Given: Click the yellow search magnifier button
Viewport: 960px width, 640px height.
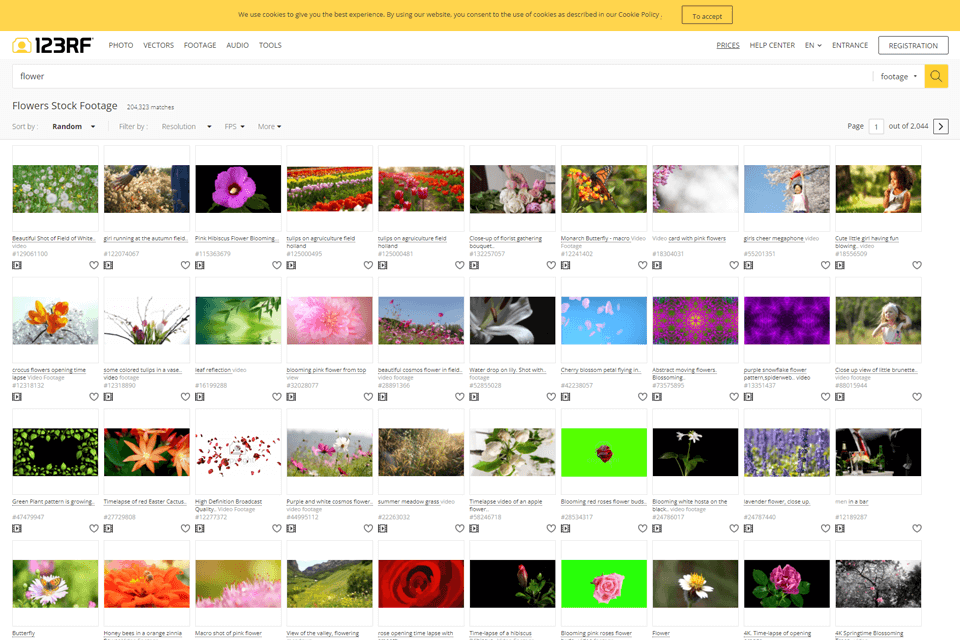Looking at the screenshot, I should point(935,76).
